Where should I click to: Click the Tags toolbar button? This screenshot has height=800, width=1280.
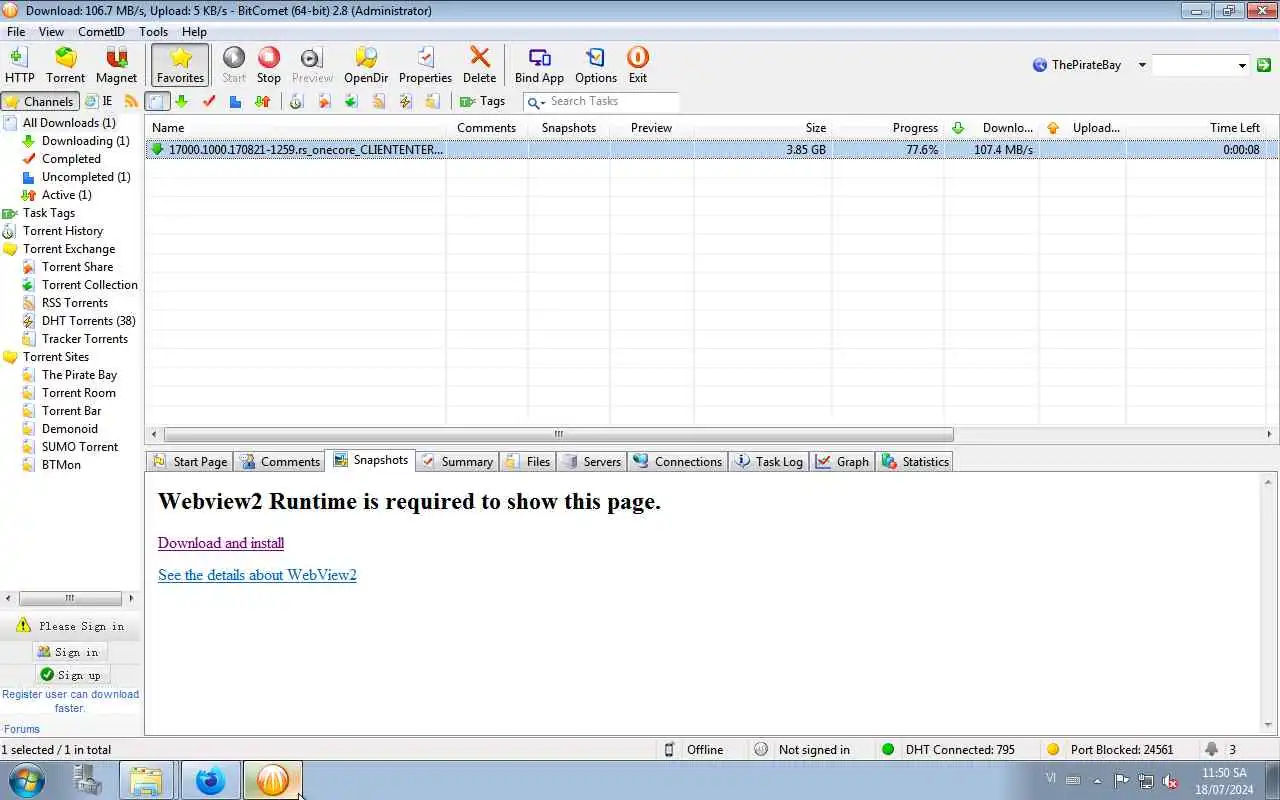482,101
